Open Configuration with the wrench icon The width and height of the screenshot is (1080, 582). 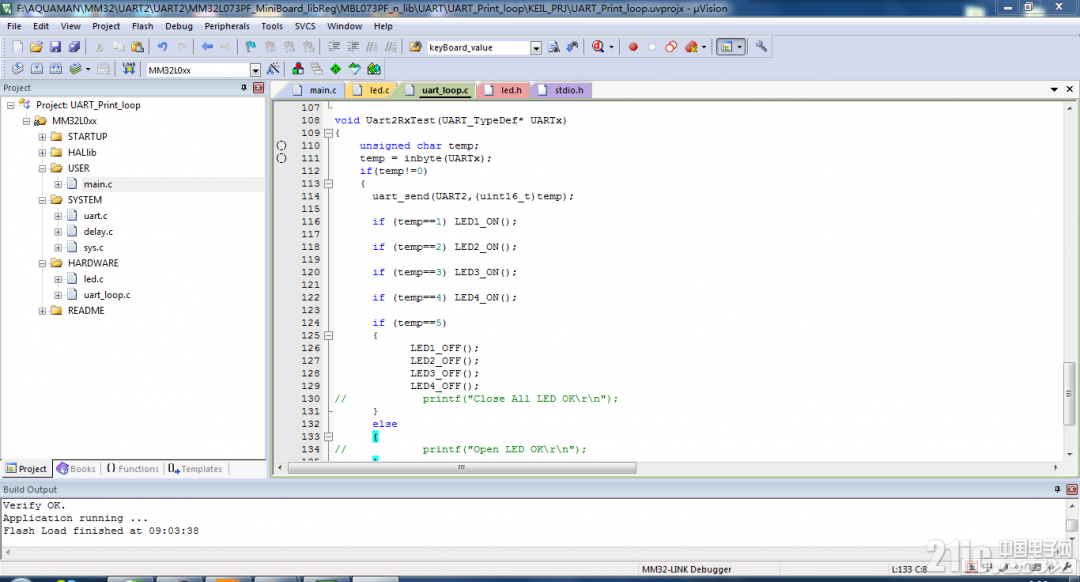761,47
